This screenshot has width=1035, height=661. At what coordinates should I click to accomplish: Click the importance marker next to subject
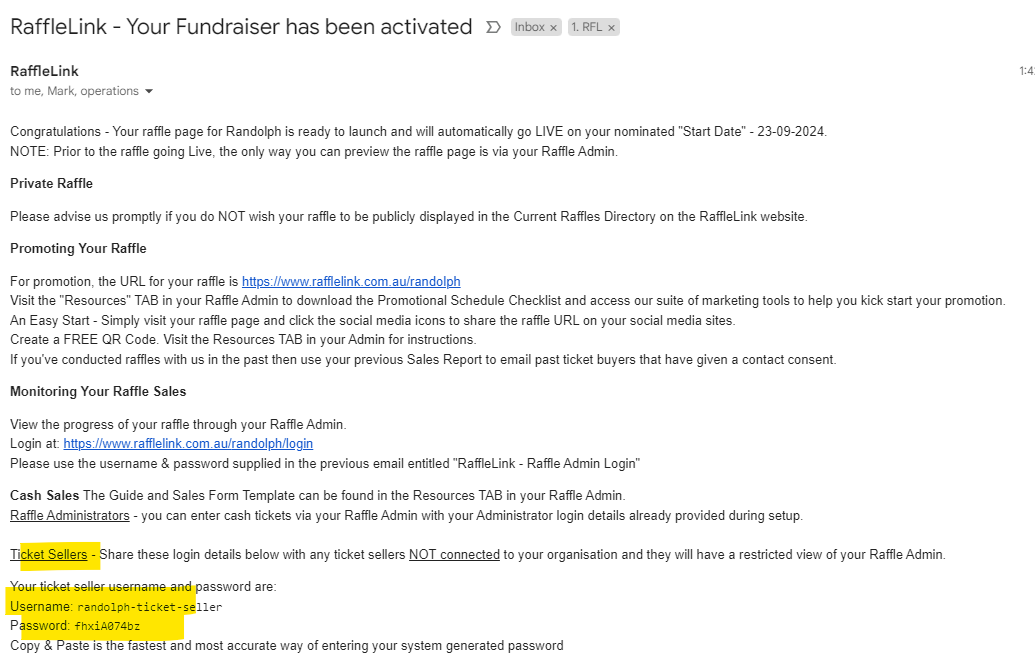492,28
